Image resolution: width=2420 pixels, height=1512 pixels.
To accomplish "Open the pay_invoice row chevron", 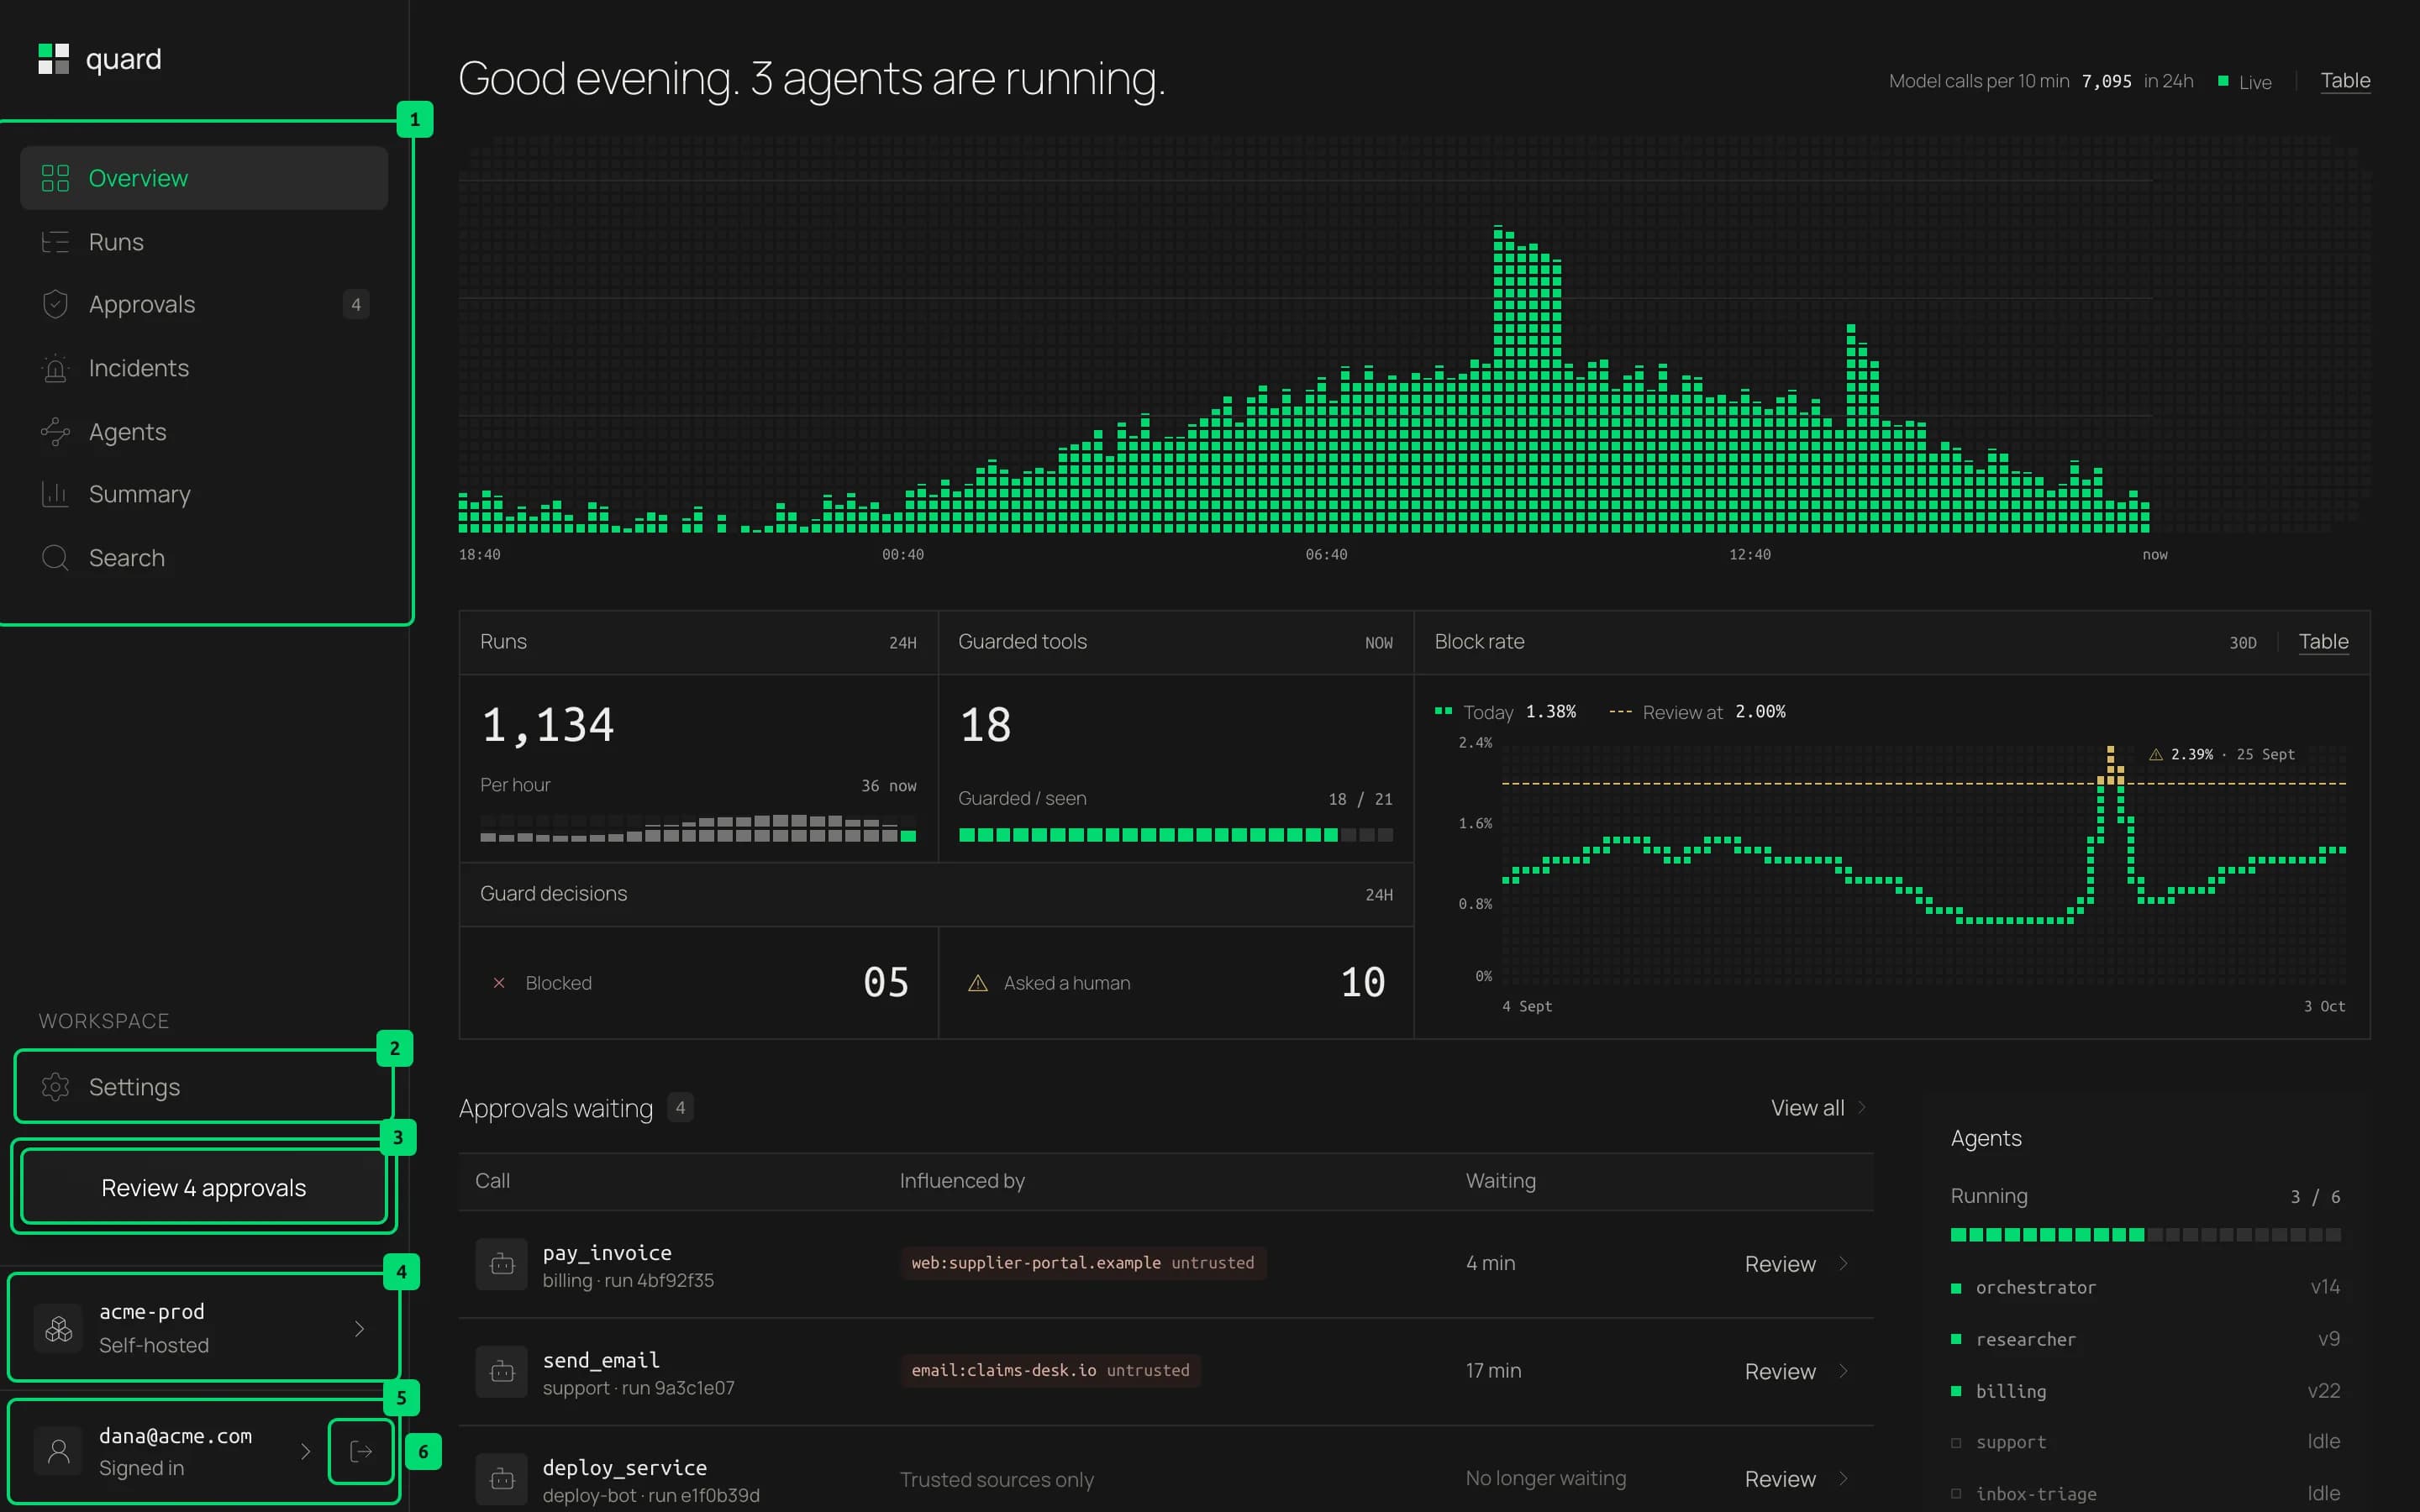I will tap(1843, 1264).
